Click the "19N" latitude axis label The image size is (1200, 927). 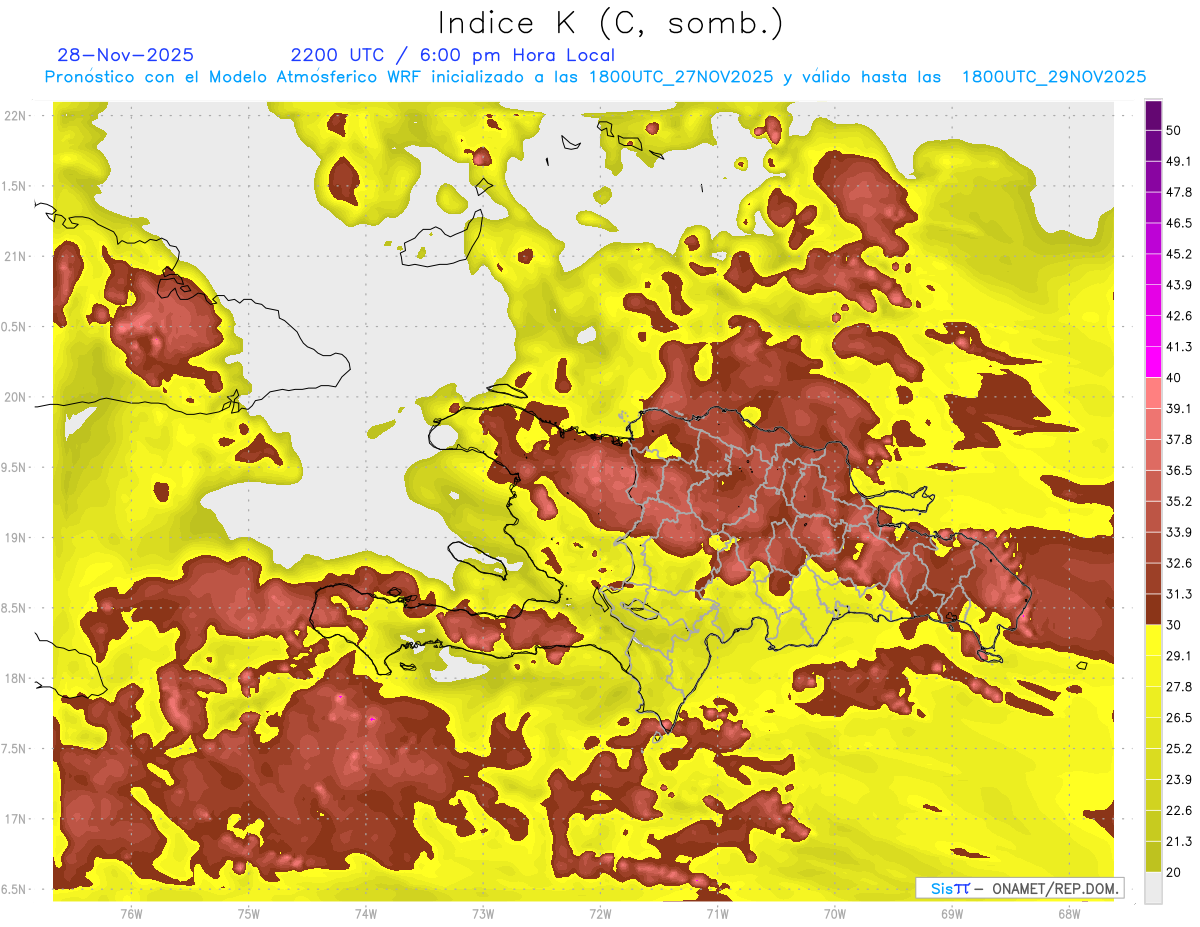pyautogui.click(x=16, y=538)
